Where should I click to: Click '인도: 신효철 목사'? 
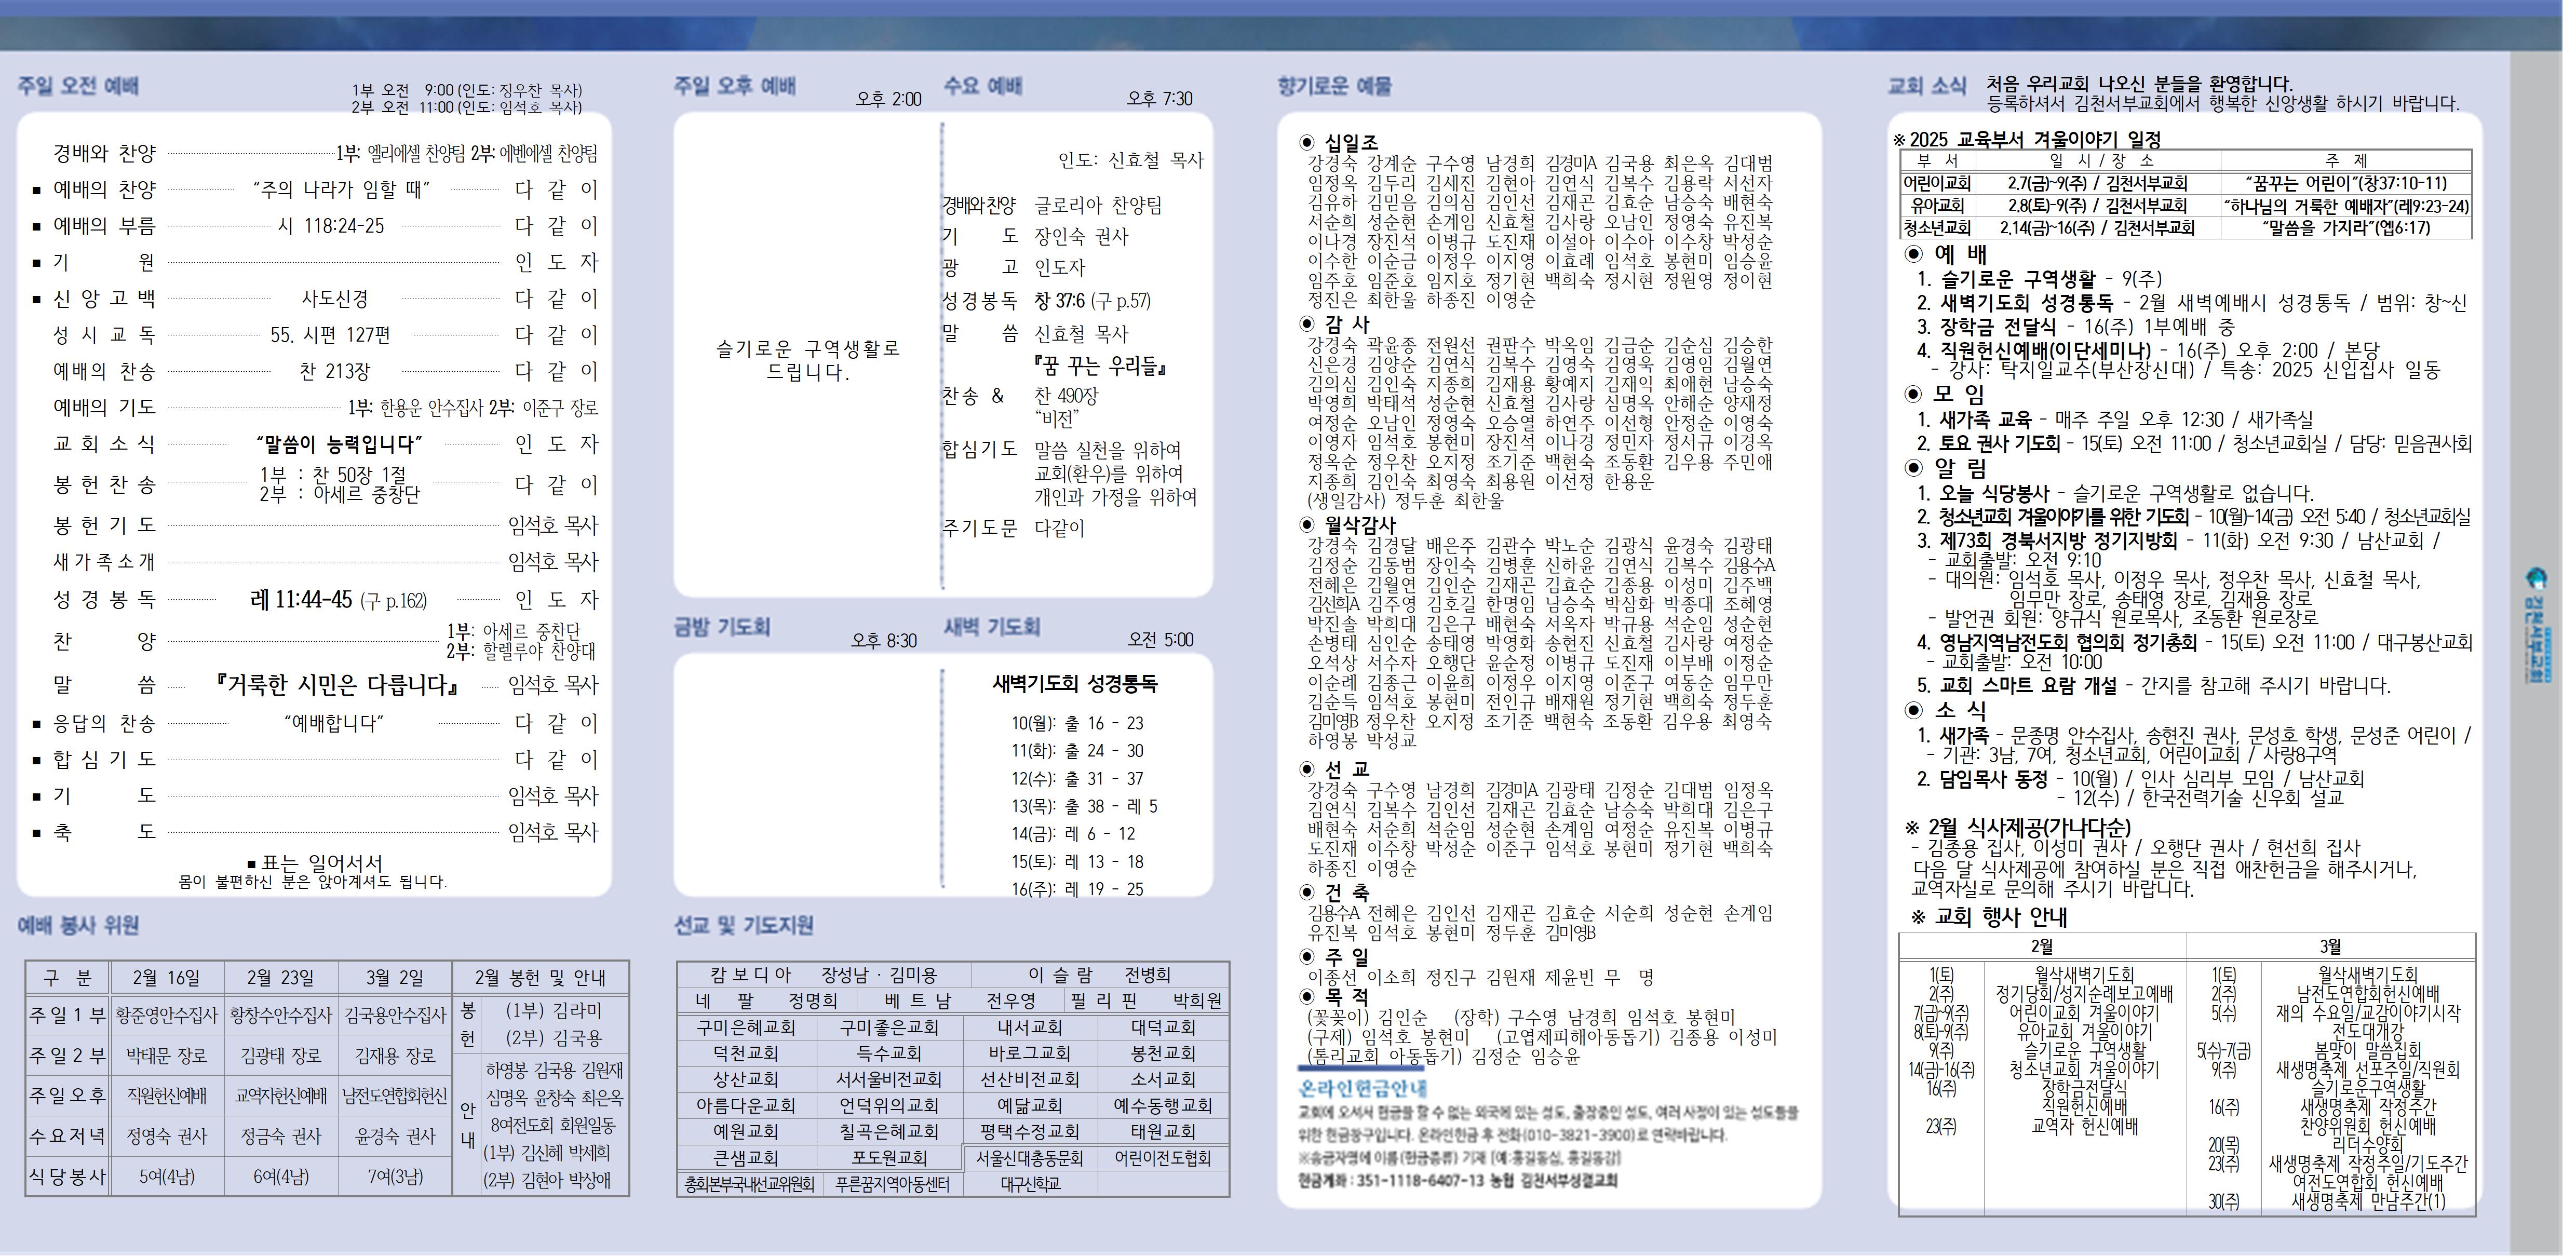pos(1131,160)
